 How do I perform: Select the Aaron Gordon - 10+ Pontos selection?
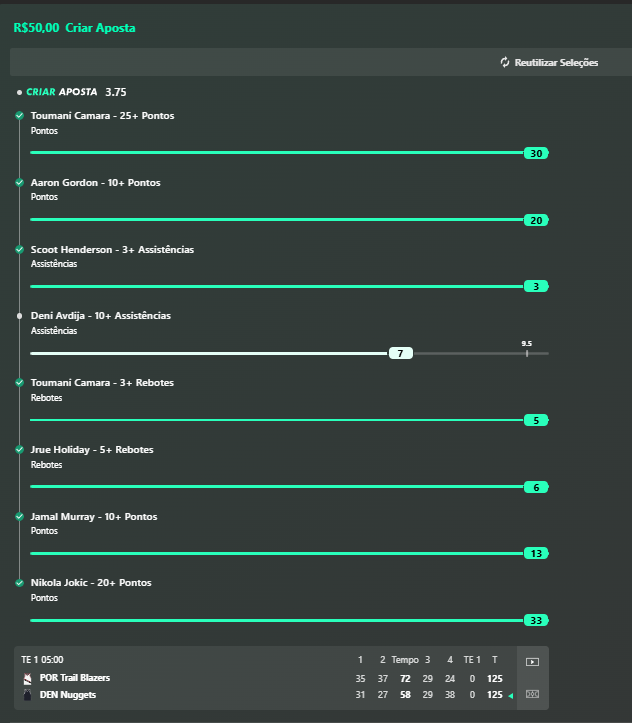pos(95,183)
